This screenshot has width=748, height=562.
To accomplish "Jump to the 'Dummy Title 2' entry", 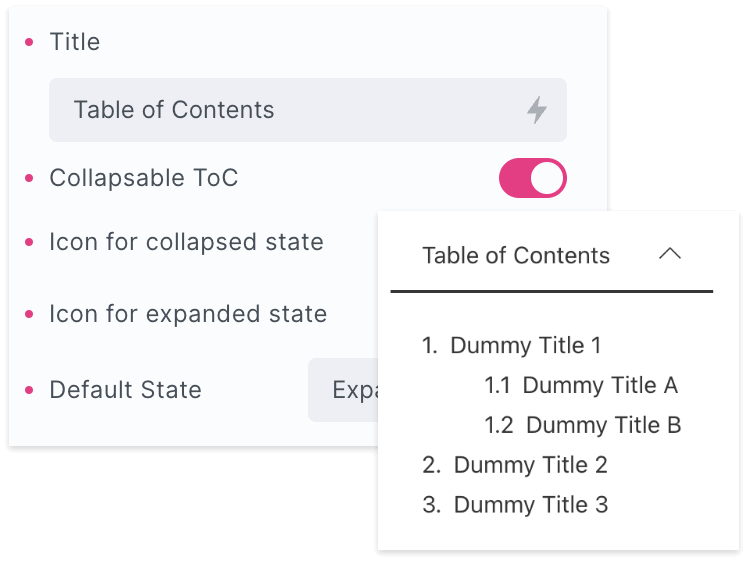I will point(530,466).
